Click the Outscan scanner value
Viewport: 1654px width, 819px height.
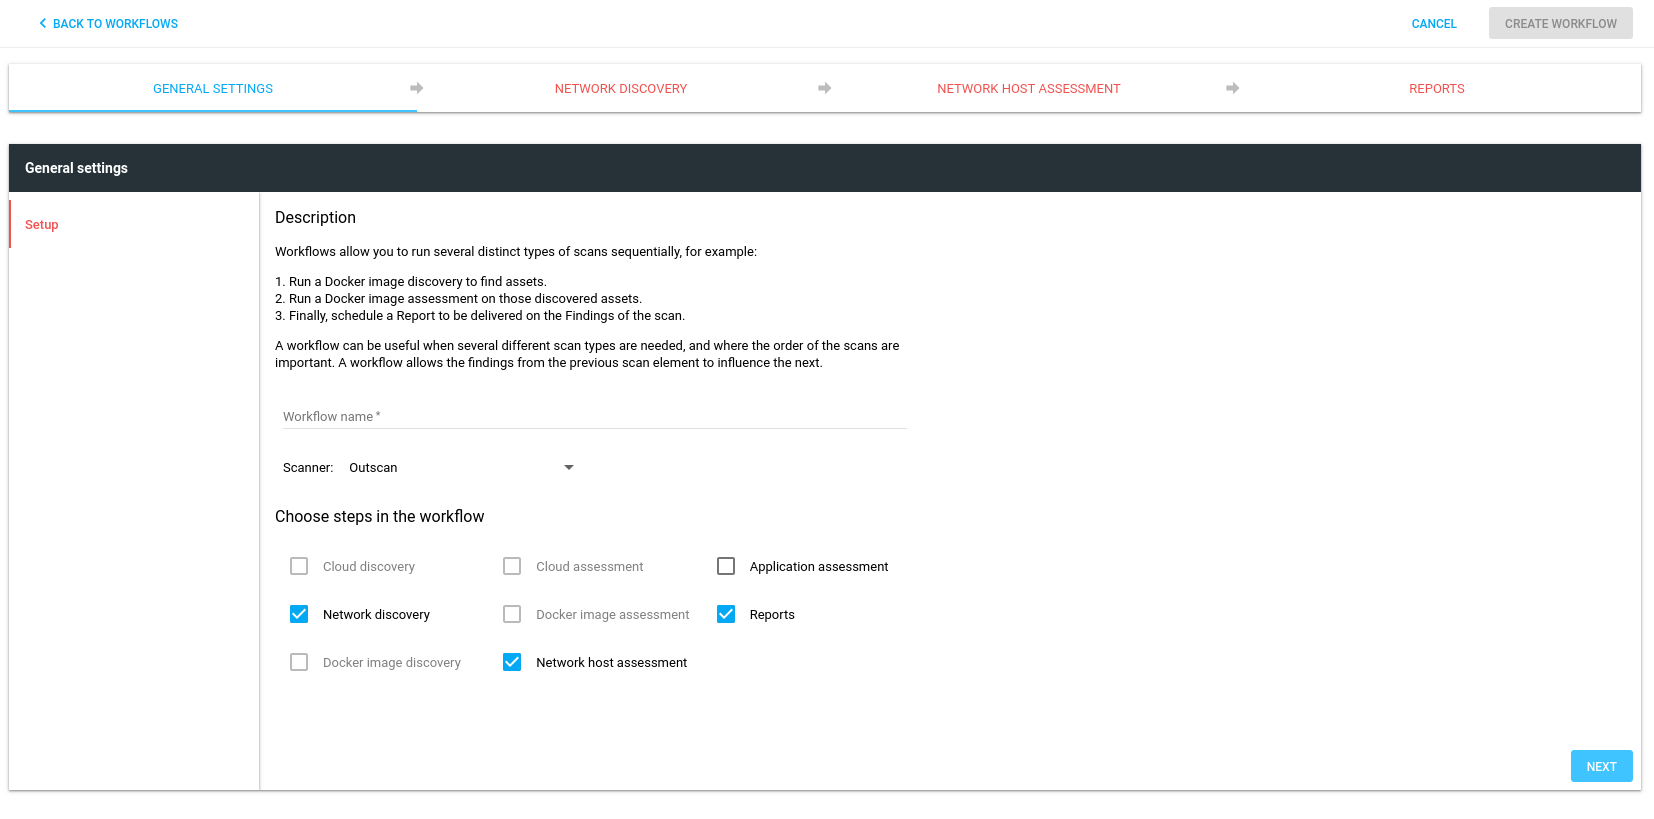tap(373, 467)
